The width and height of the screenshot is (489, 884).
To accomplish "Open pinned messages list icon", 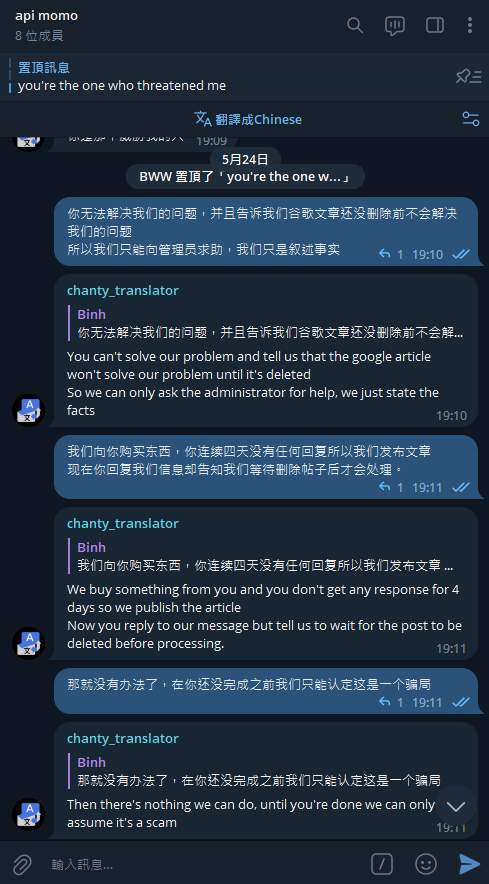I will (x=468, y=77).
